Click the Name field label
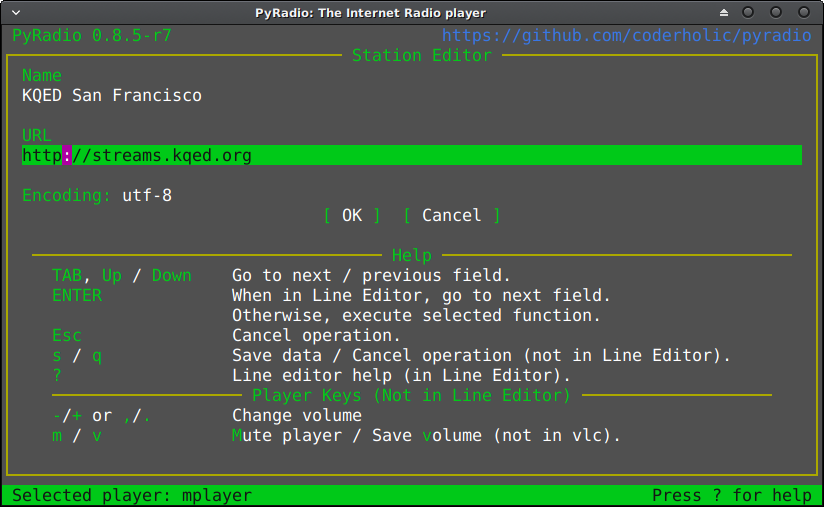Viewport: 824px width, 507px height. tap(42, 76)
